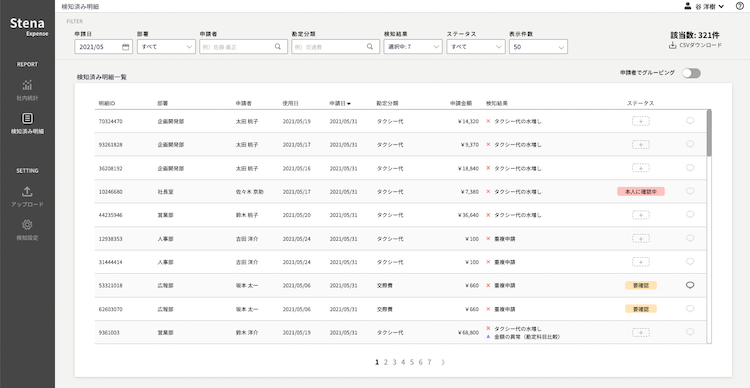Open the 検知結果 dropdown
Viewport: 750px width, 388px height.
pyautogui.click(x=413, y=47)
